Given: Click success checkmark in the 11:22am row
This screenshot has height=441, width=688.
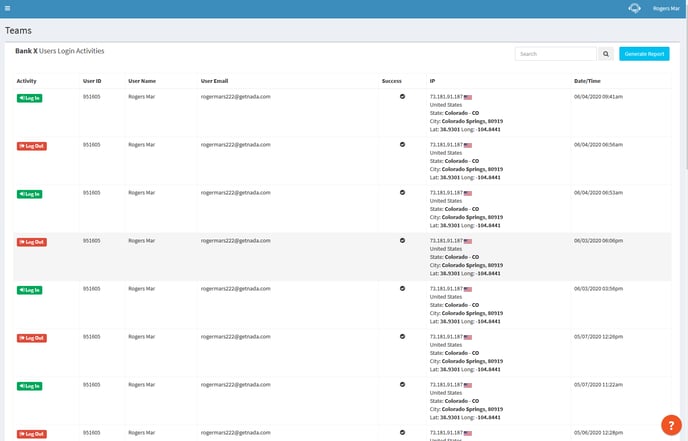Looking at the screenshot, I should click(x=402, y=385).
